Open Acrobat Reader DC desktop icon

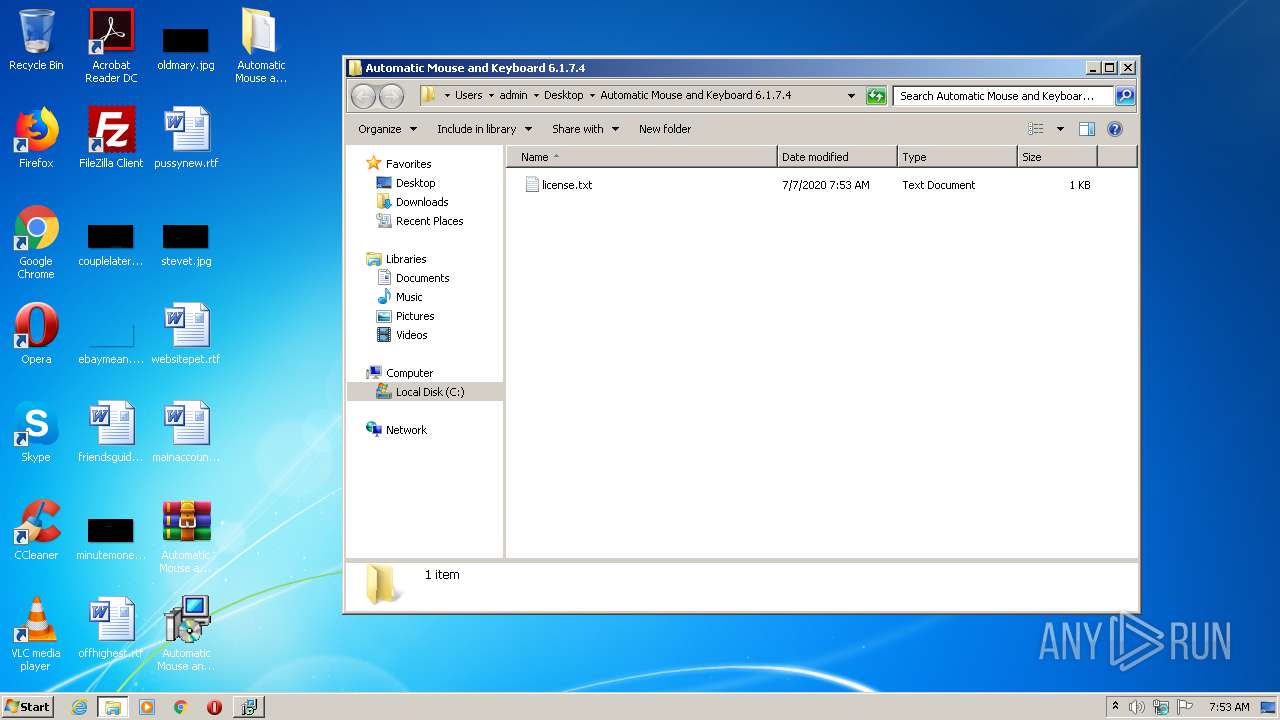pyautogui.click(x=111, y=45)
